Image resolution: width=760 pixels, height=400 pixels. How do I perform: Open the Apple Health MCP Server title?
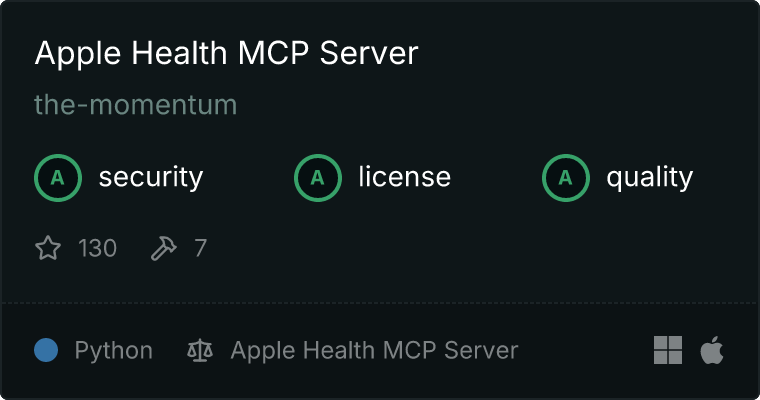point(226,53)
